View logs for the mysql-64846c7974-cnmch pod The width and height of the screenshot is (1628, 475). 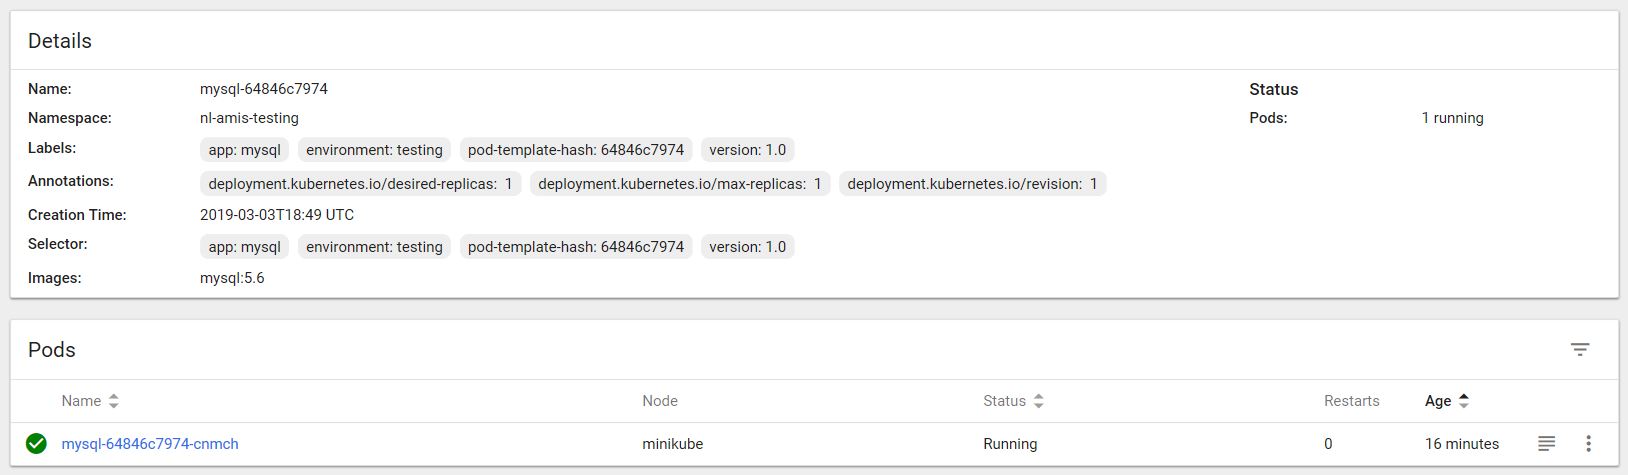click(1546, 443)
